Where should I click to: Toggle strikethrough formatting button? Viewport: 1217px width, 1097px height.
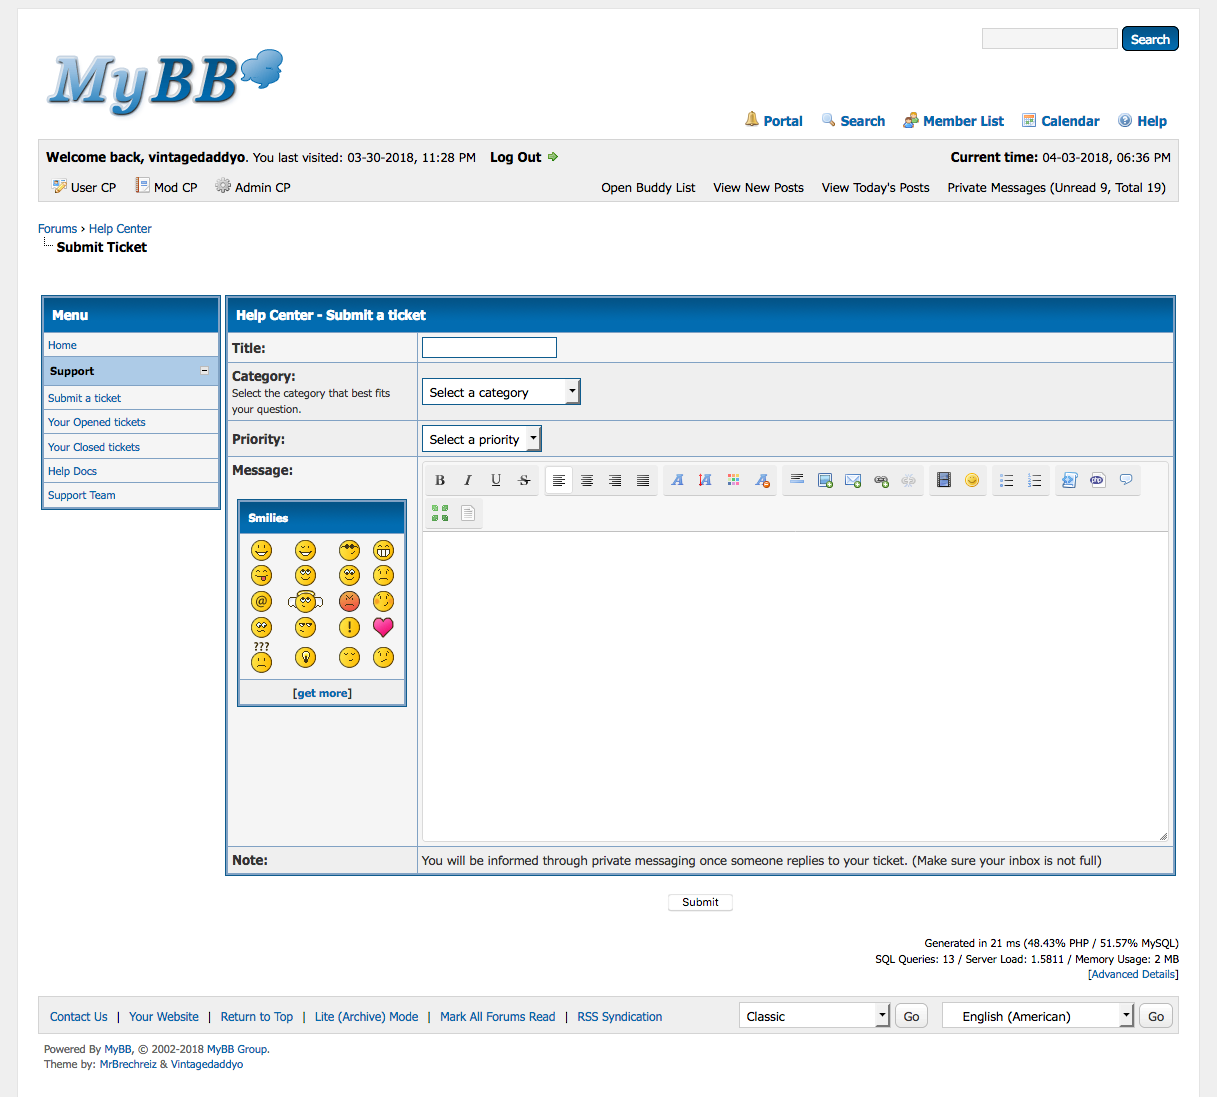coord(524,481)
